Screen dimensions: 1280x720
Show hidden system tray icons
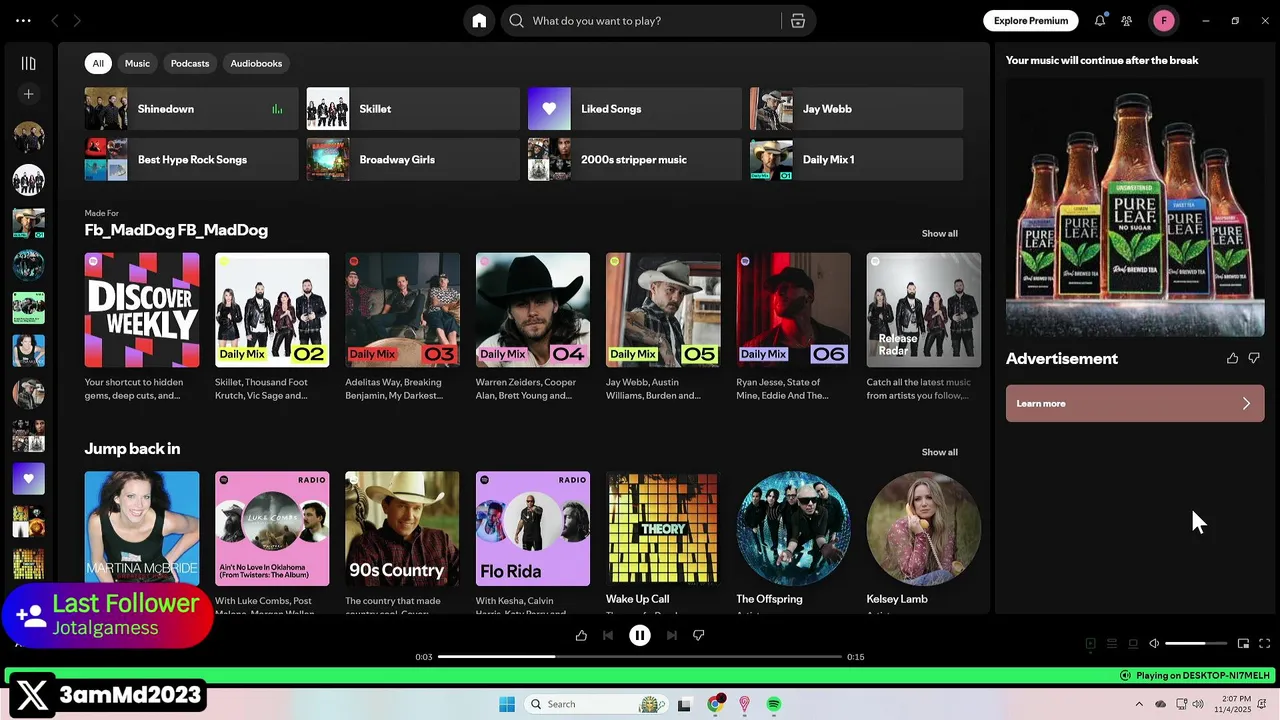click(1139, 704)
